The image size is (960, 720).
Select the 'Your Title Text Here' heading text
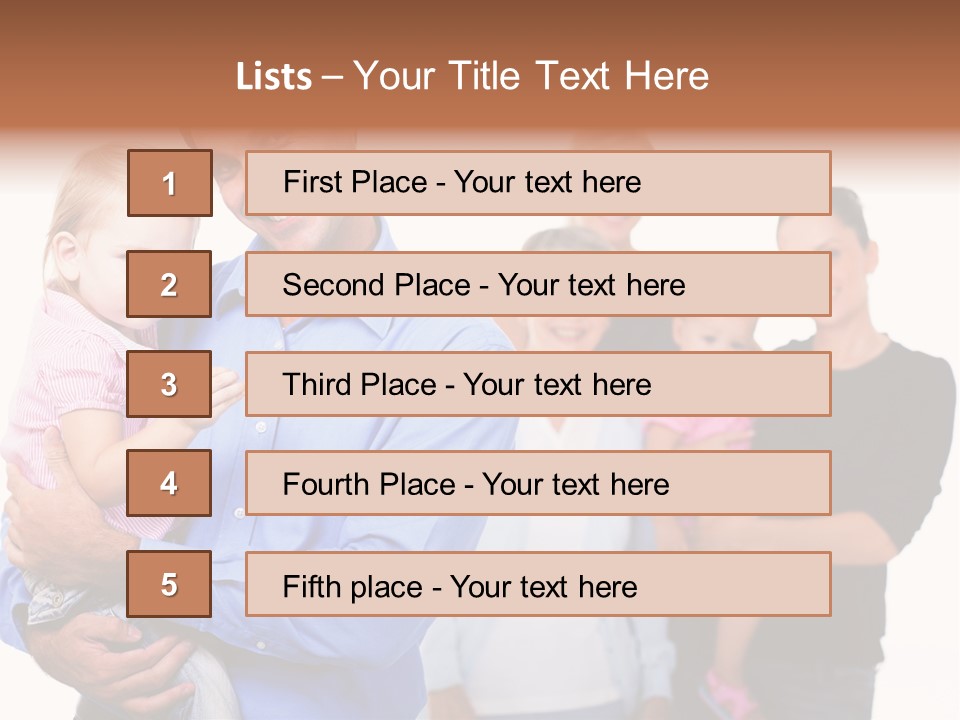531,77
